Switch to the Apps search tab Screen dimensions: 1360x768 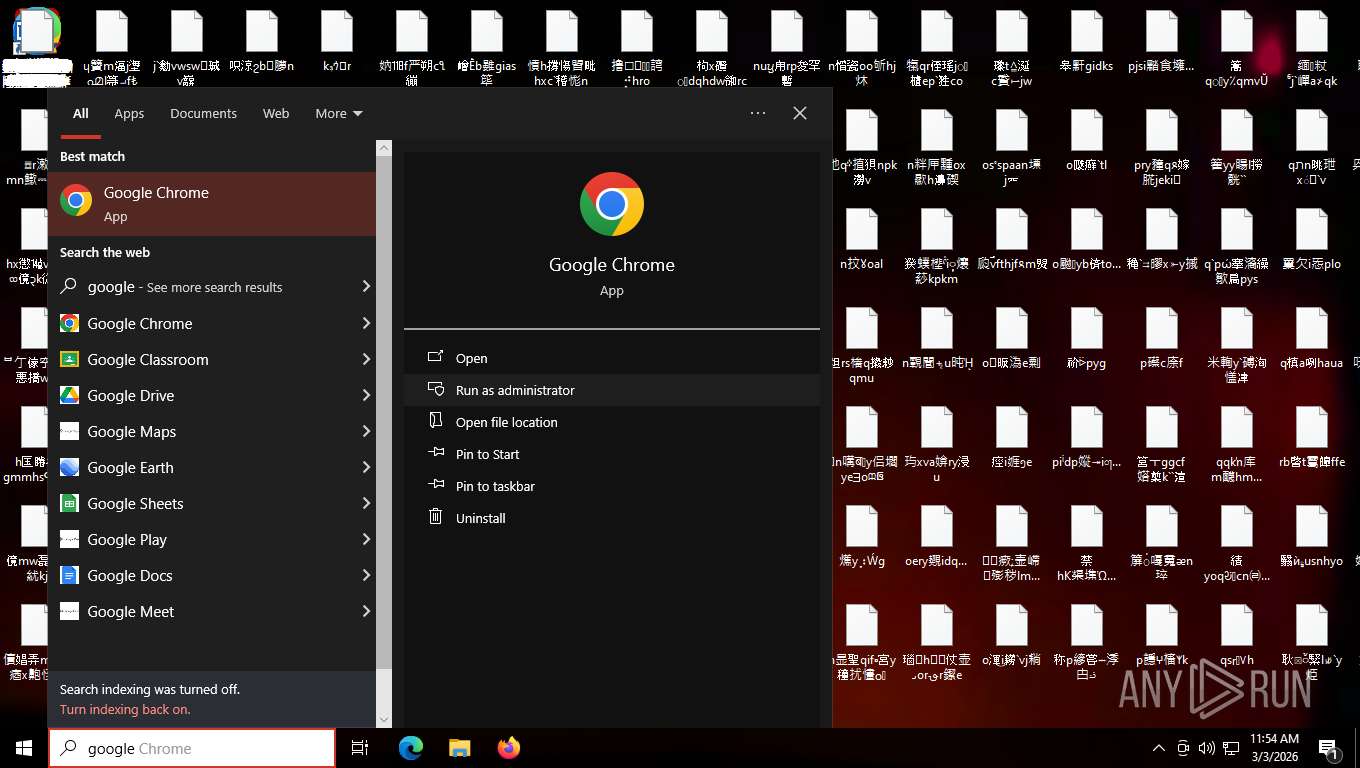(129, 113)
